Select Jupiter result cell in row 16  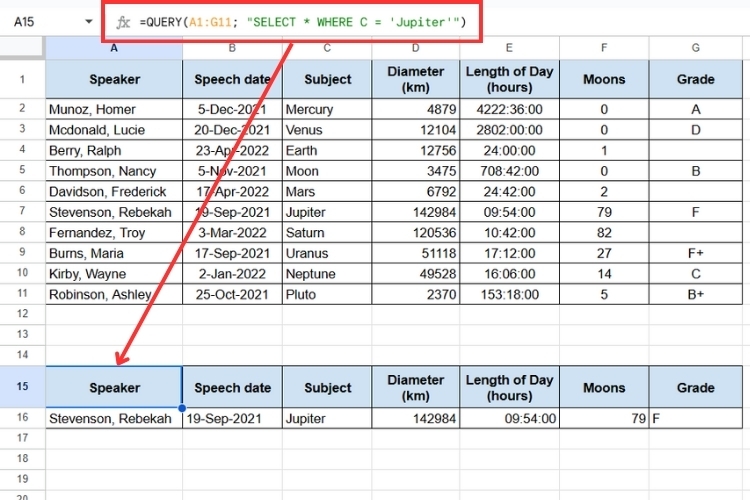point(327,418)
